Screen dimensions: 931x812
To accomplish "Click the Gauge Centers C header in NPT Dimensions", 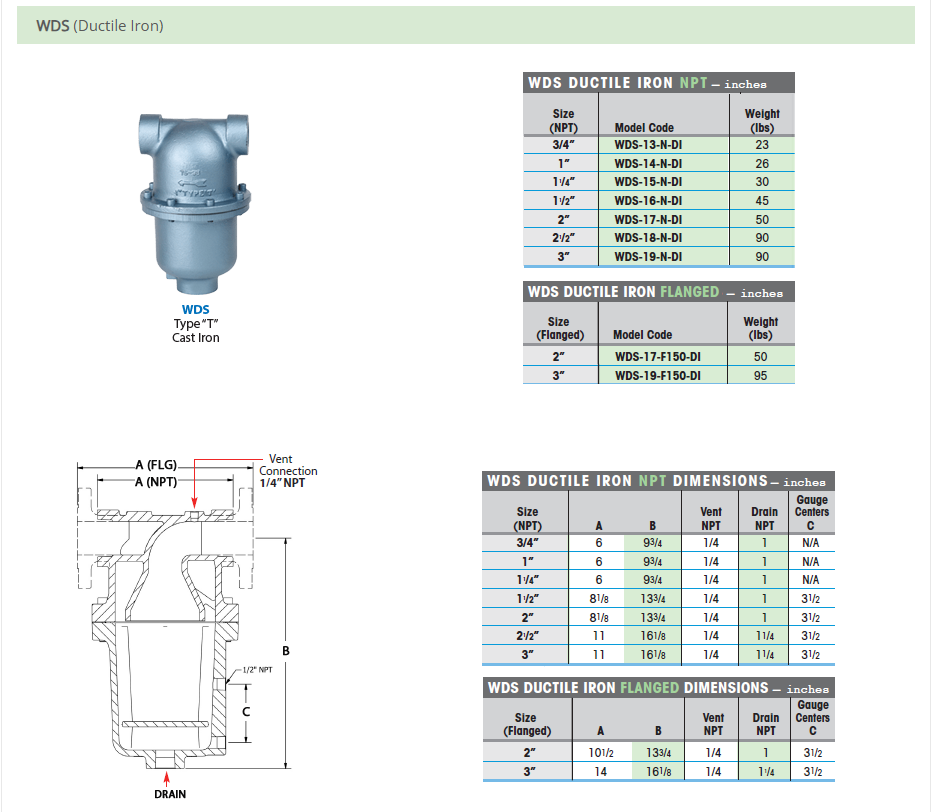I will tap(811, 512).
